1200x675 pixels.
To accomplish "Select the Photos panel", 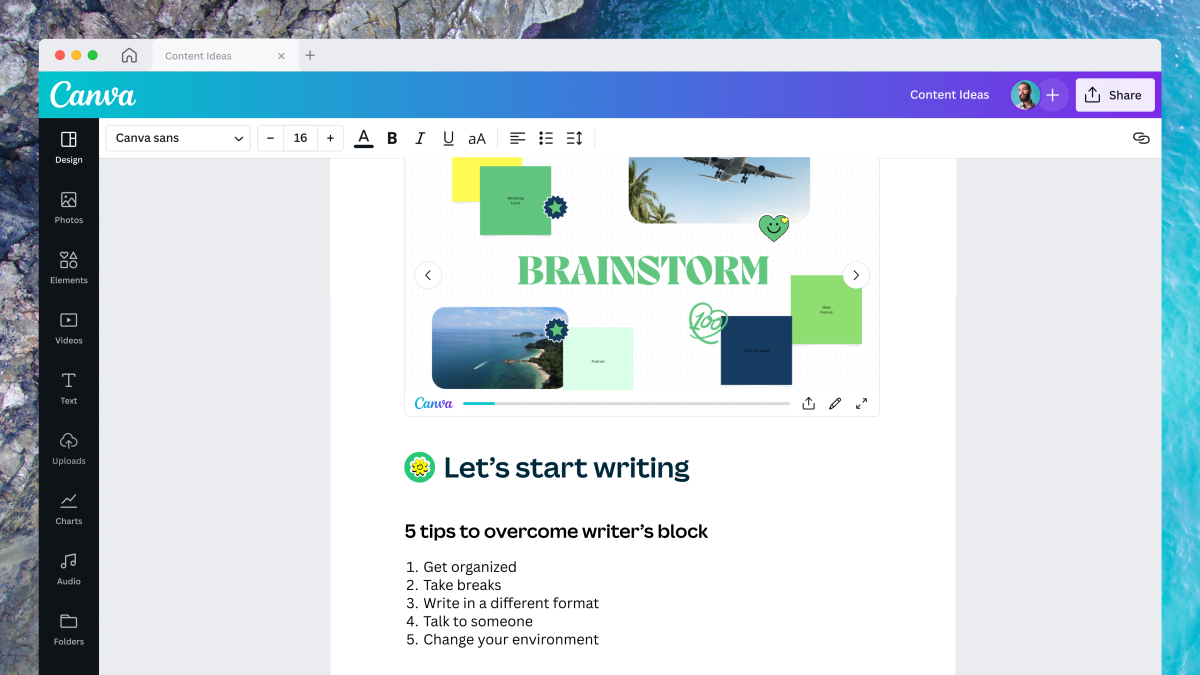I will [x=68, y=205].
